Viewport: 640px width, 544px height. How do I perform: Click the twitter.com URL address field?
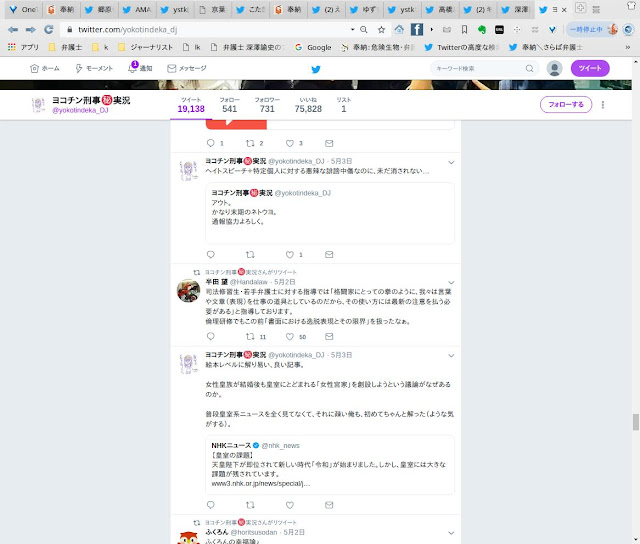pos(204,29)
